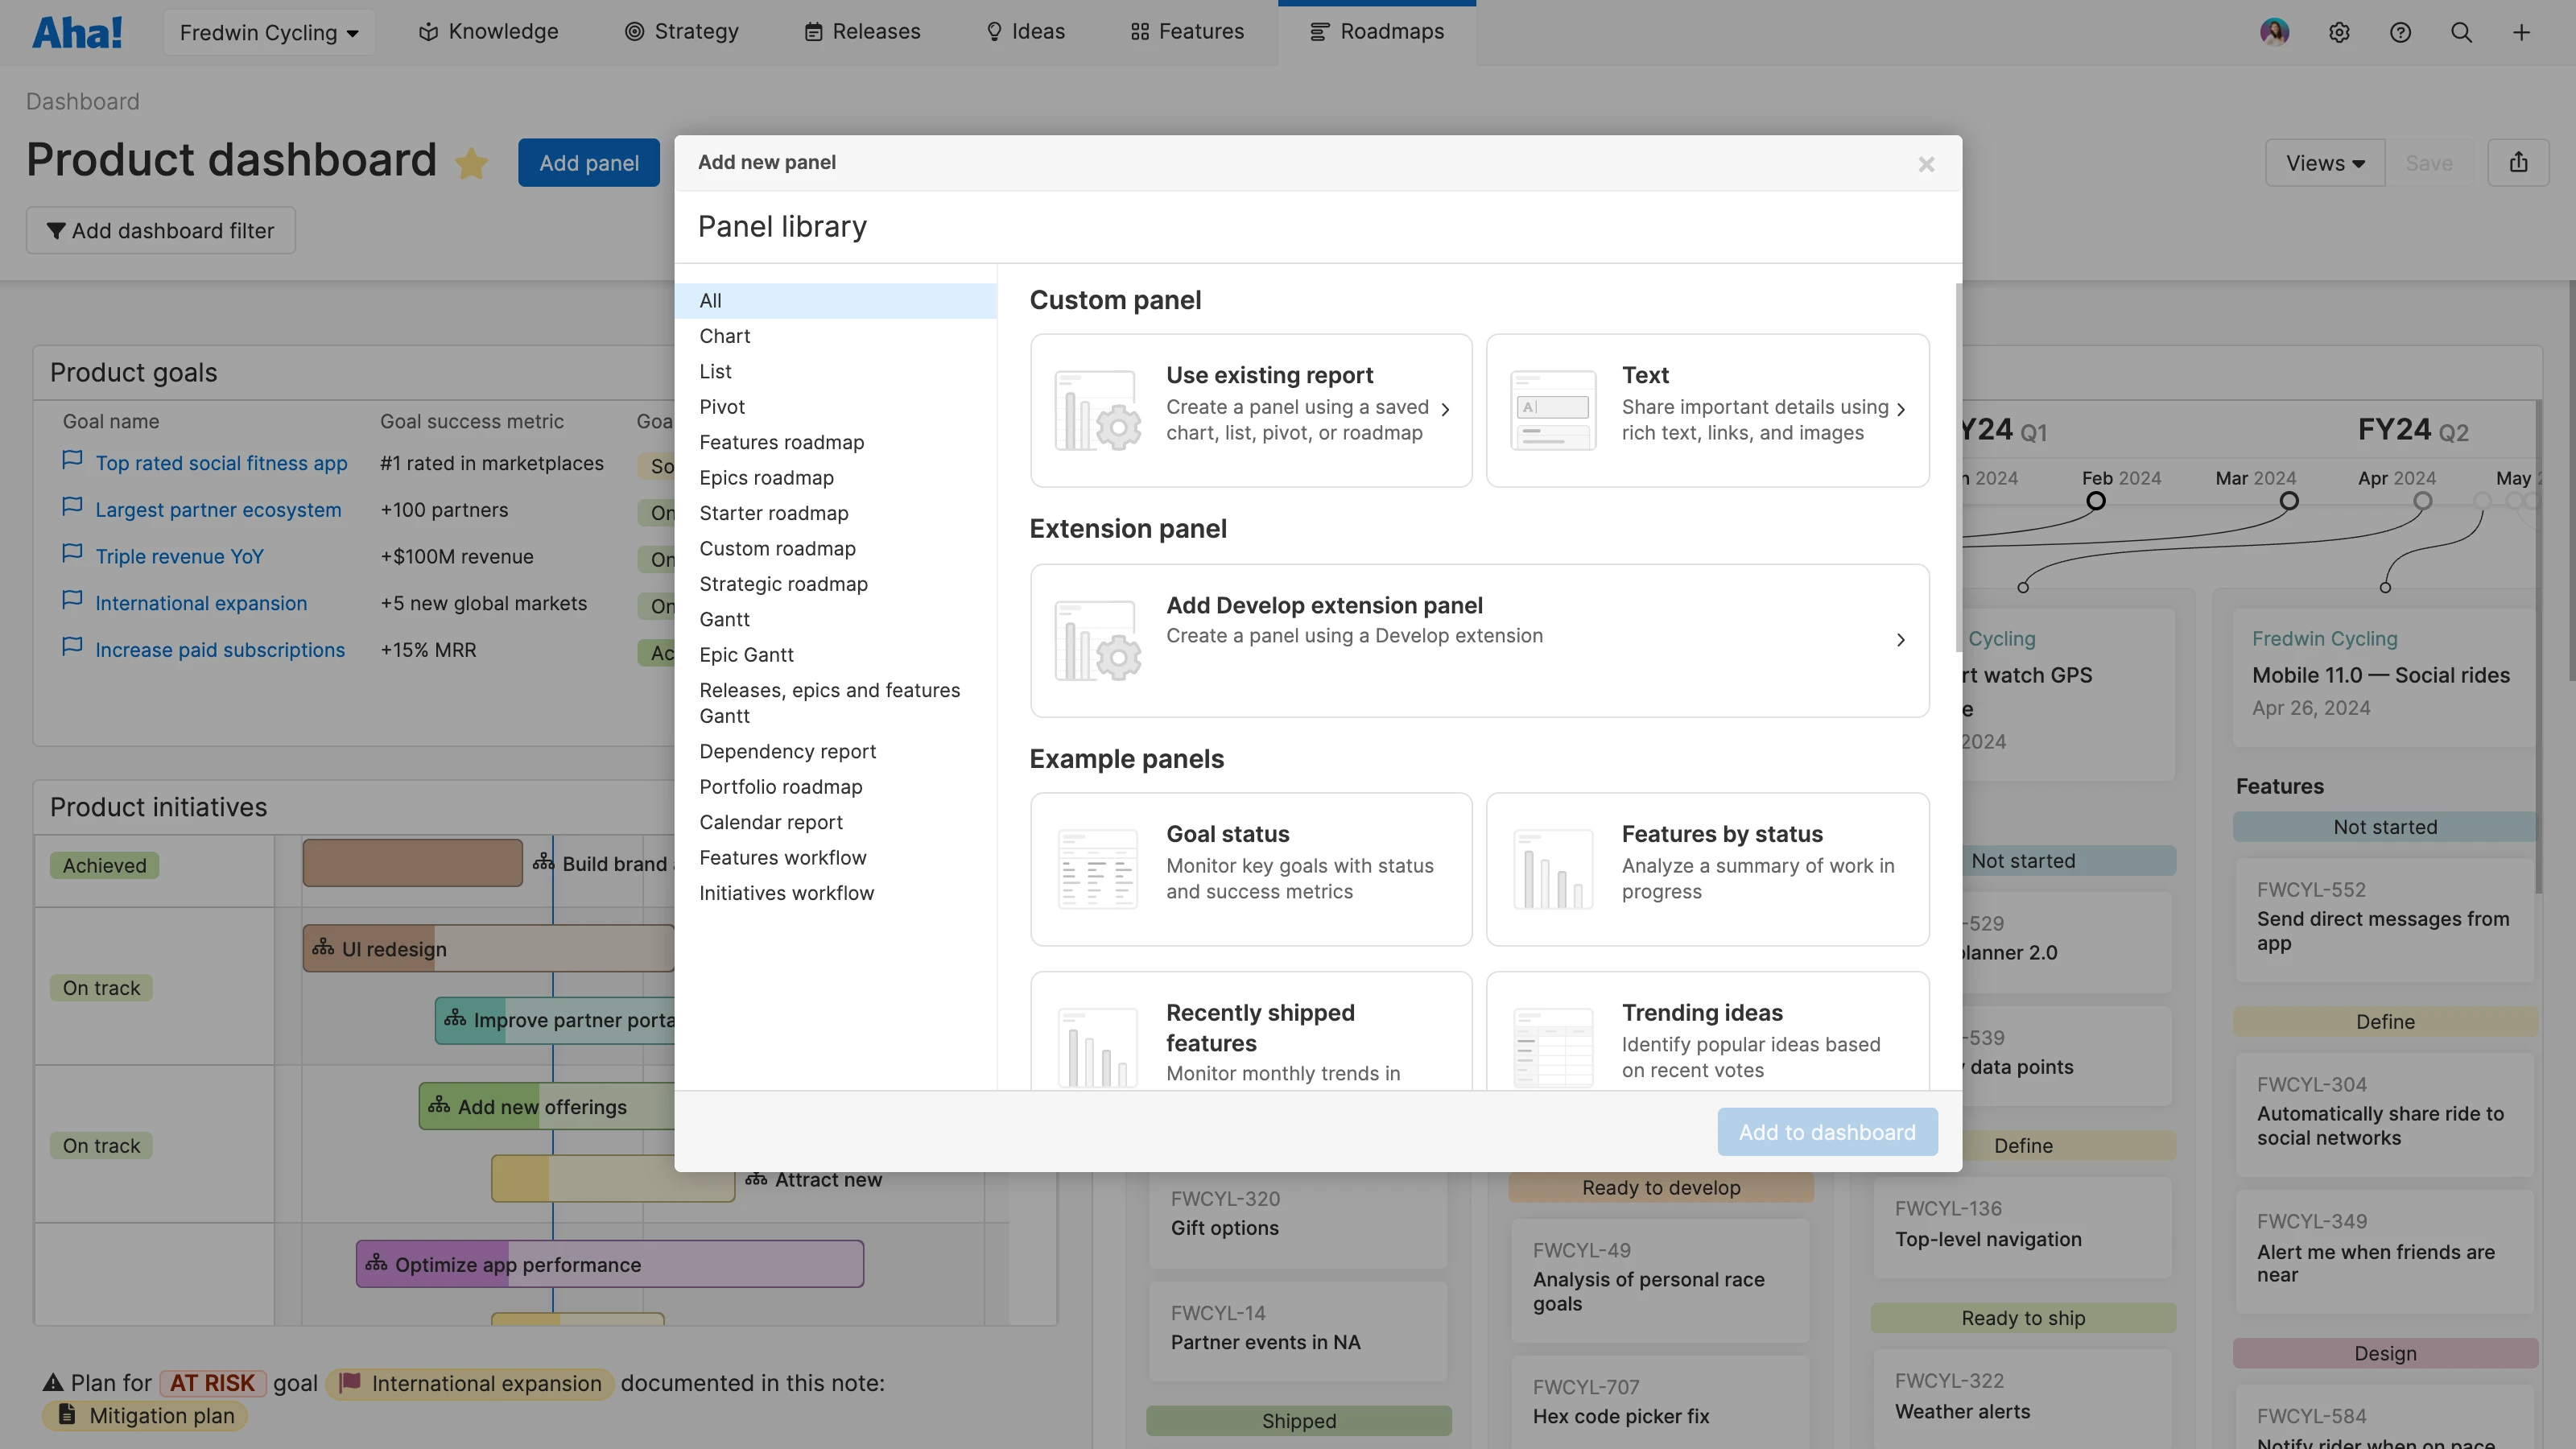The image size is (2576, 1449).
Task: Click the help question mark icon
Action: (2400, 32)
